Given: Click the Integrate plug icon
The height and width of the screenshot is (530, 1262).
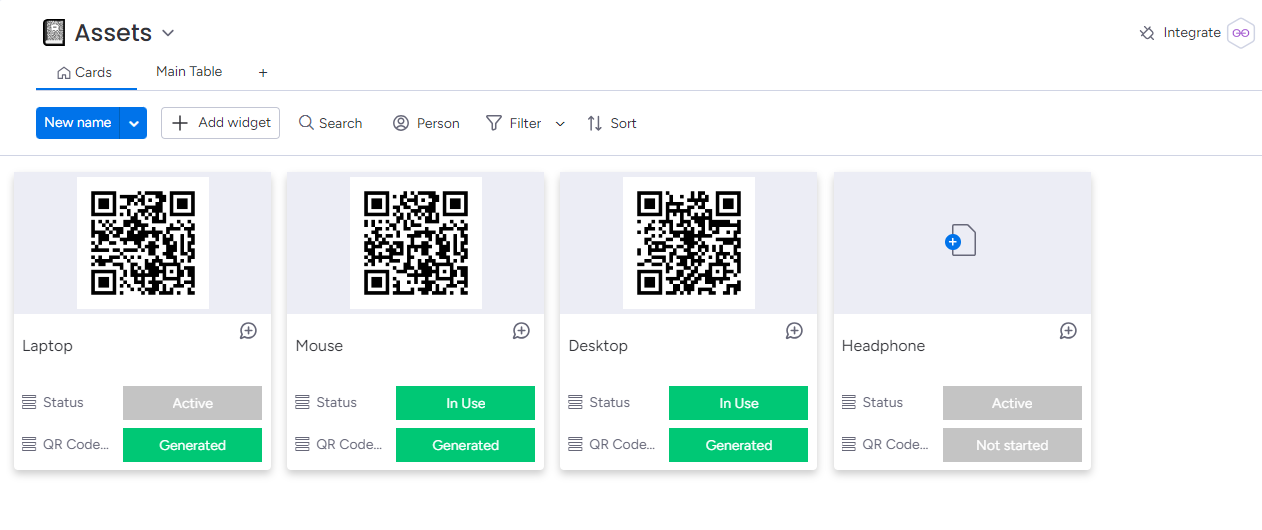Looking at the screenshot, I should pos(1147,33).
